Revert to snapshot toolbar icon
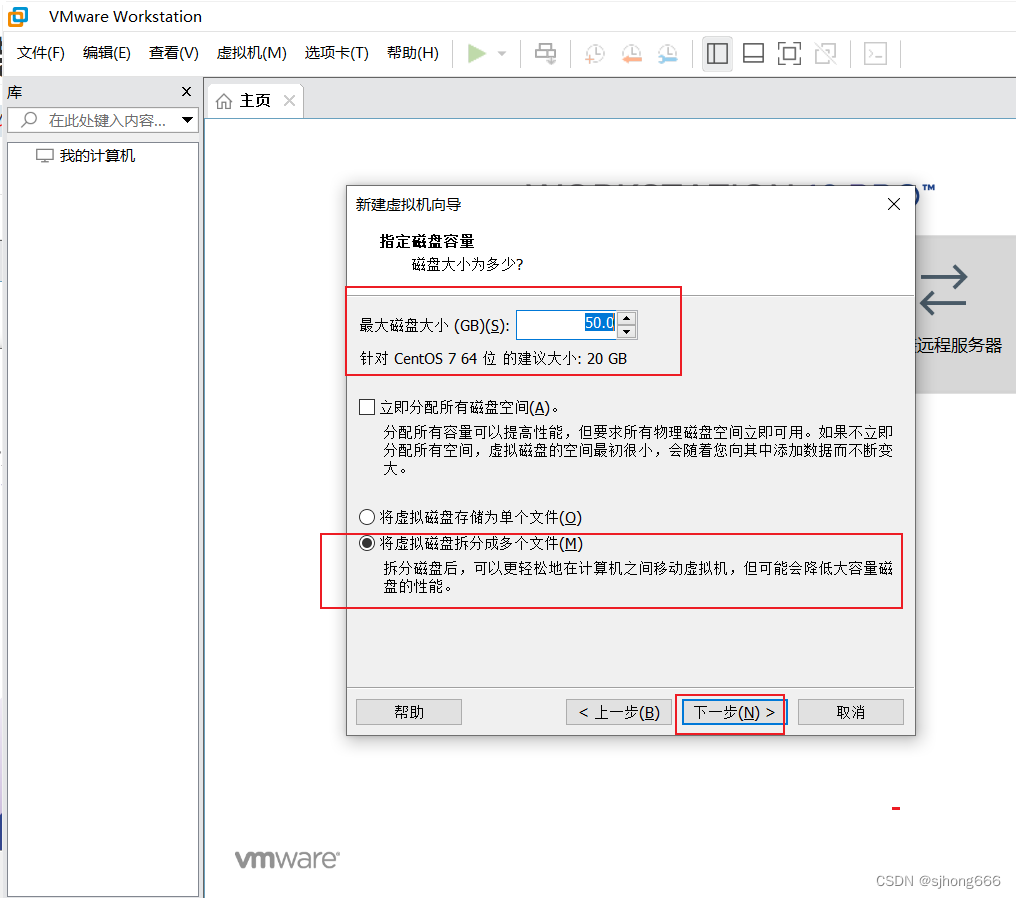This screenshot has width=1016, height=898. point(631,53)
